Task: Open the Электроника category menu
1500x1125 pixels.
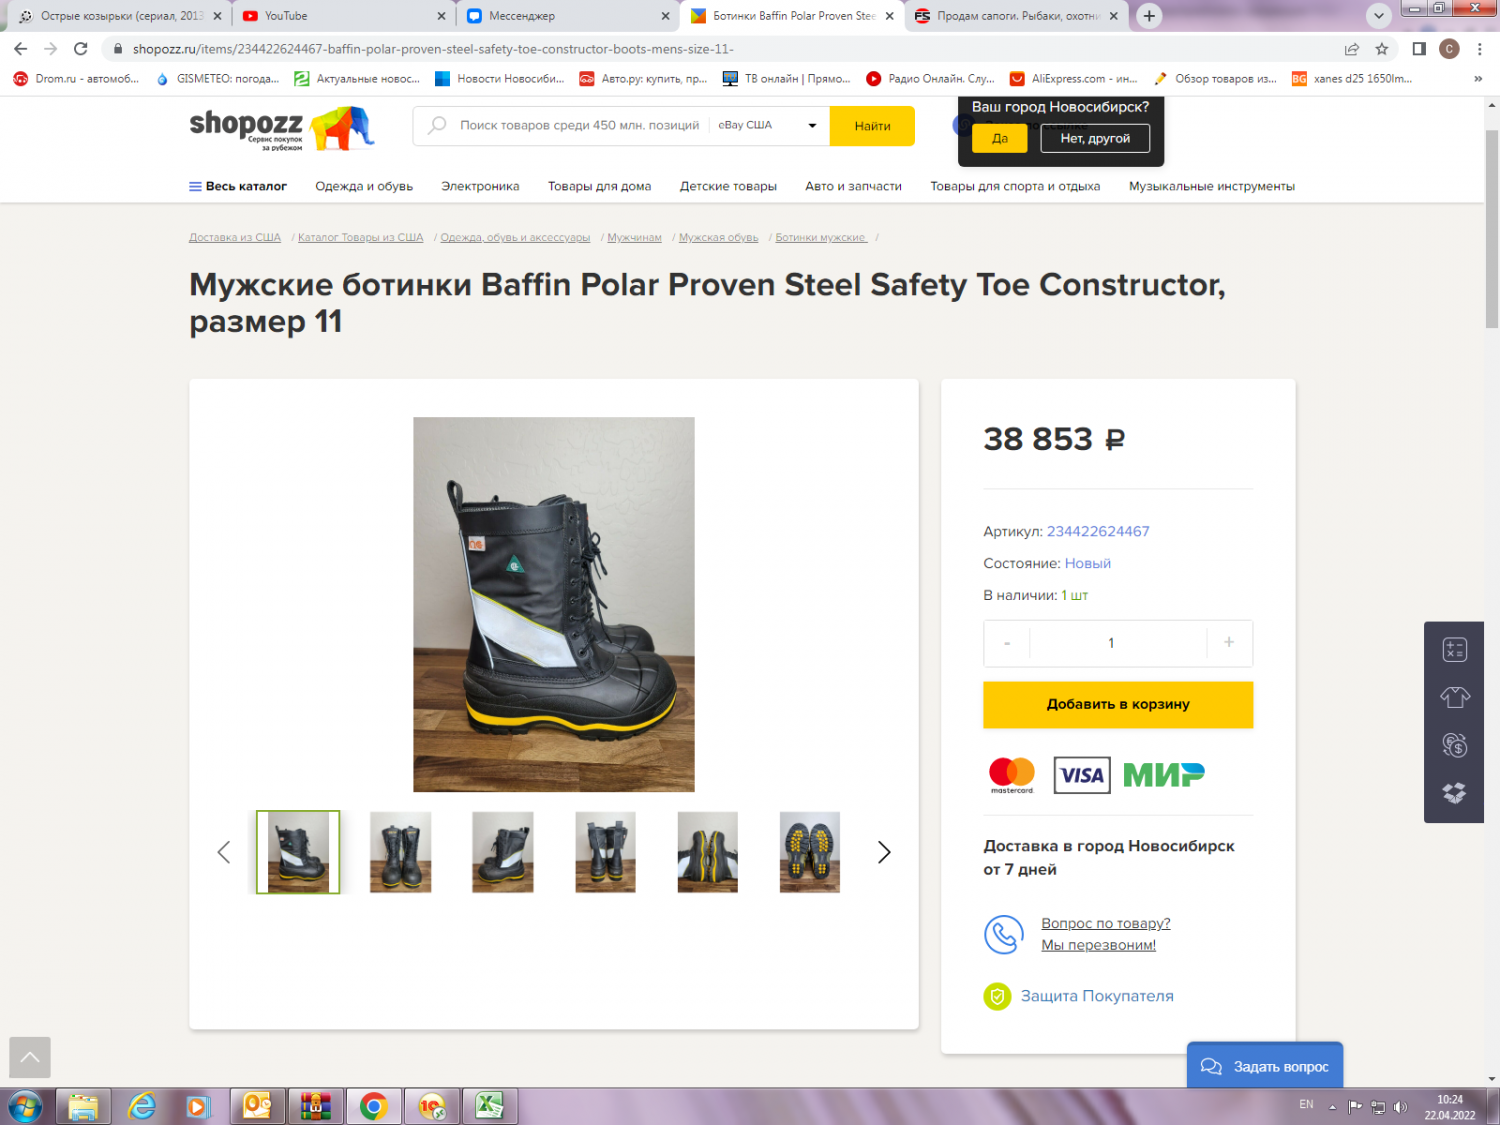Action: (x=480, y=186)
